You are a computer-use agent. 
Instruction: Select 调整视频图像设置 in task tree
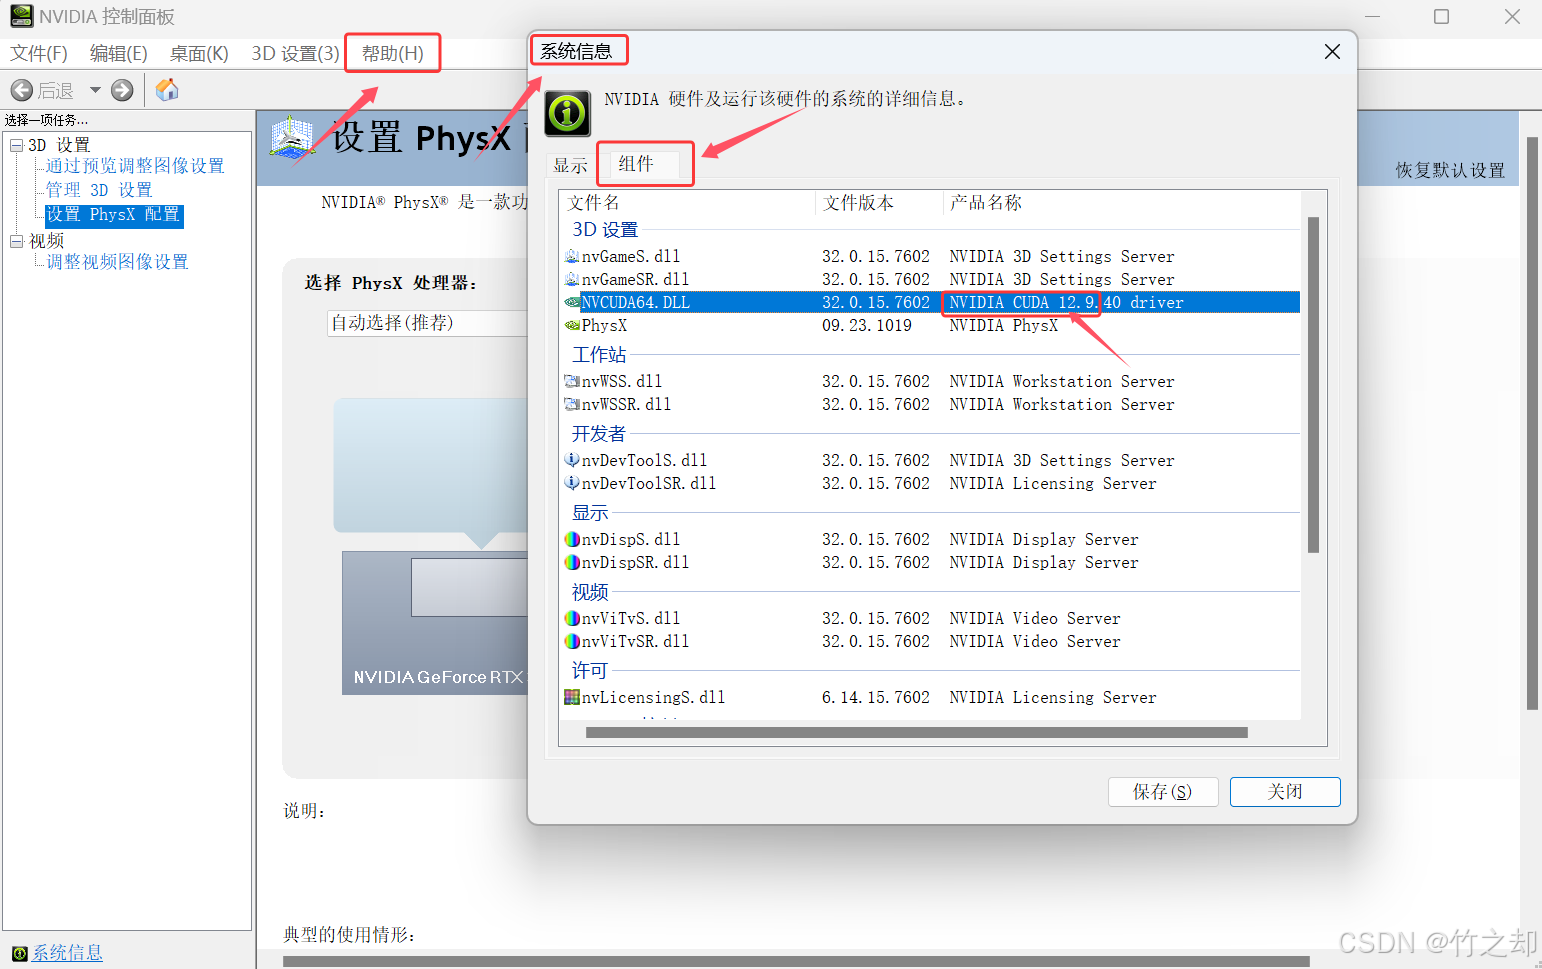[117, 262]
